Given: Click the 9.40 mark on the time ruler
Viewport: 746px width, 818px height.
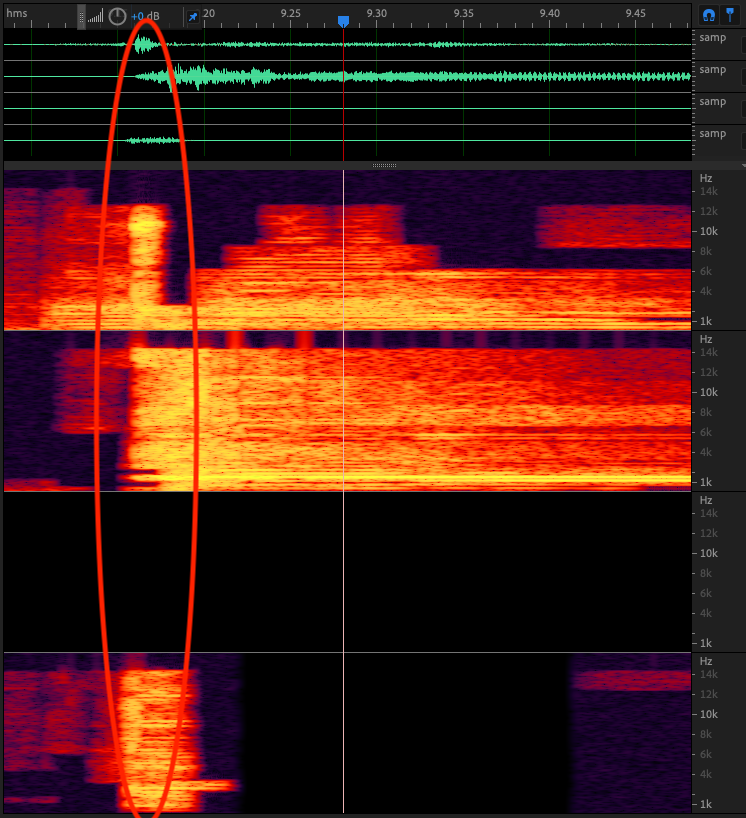Looking at the screenshot, I should point(549,13).
